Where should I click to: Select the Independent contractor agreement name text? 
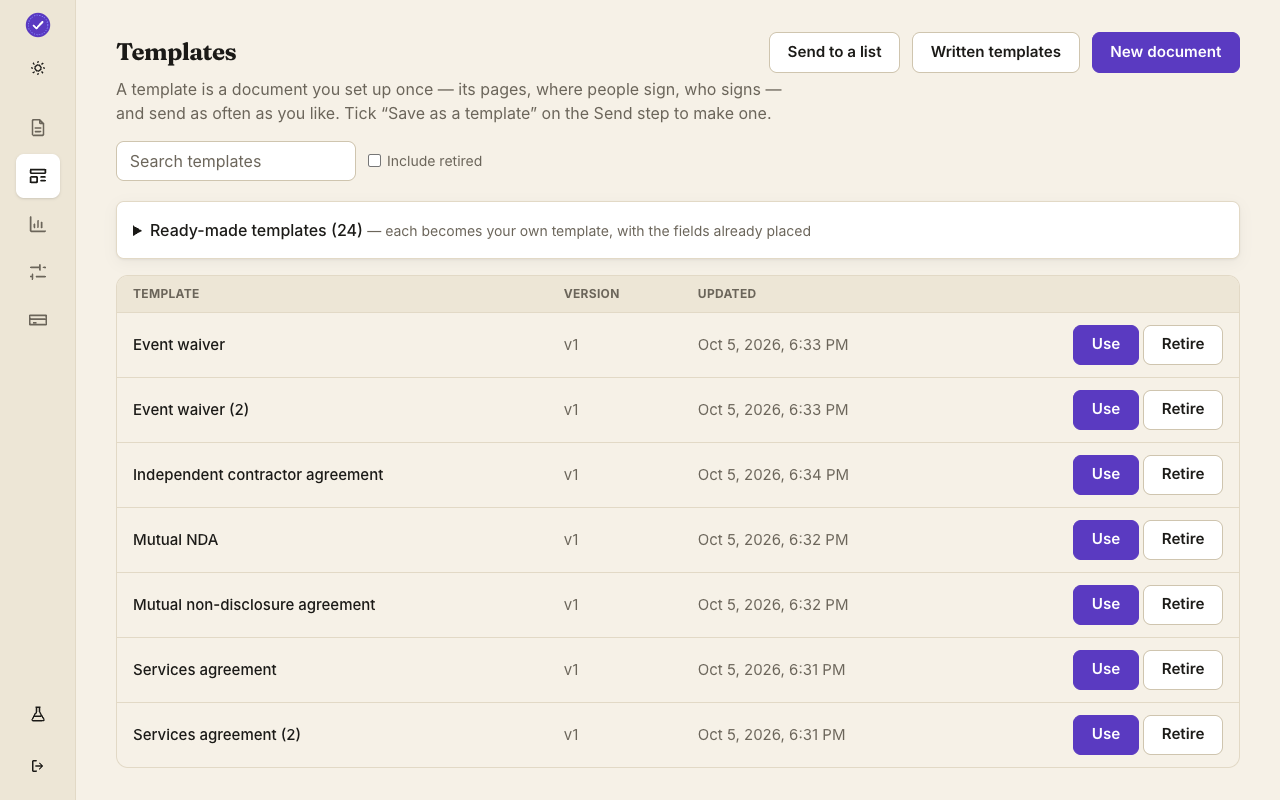tap(258, 475)
